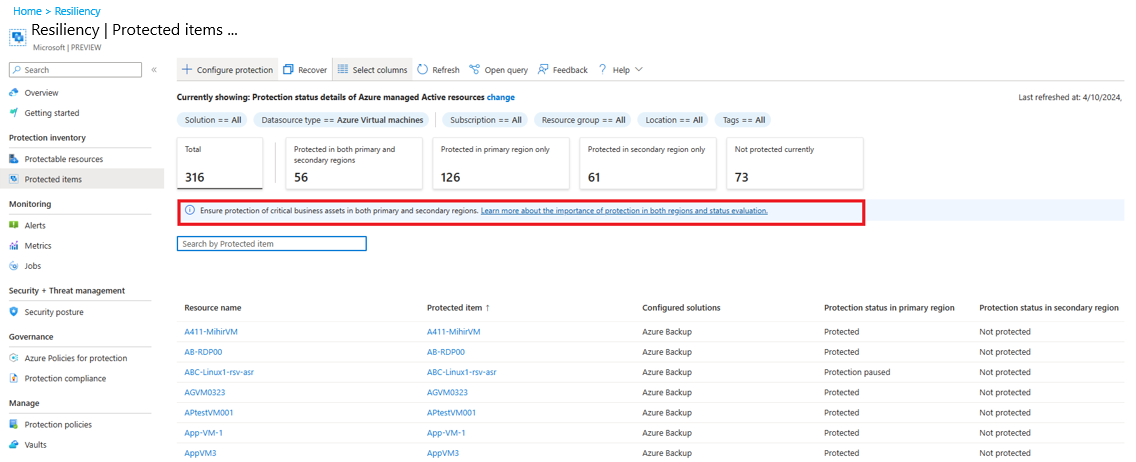This screenshot has width=1136, height=462.
Task: Go to Home breadcrumb link
Action: point(27,12)
